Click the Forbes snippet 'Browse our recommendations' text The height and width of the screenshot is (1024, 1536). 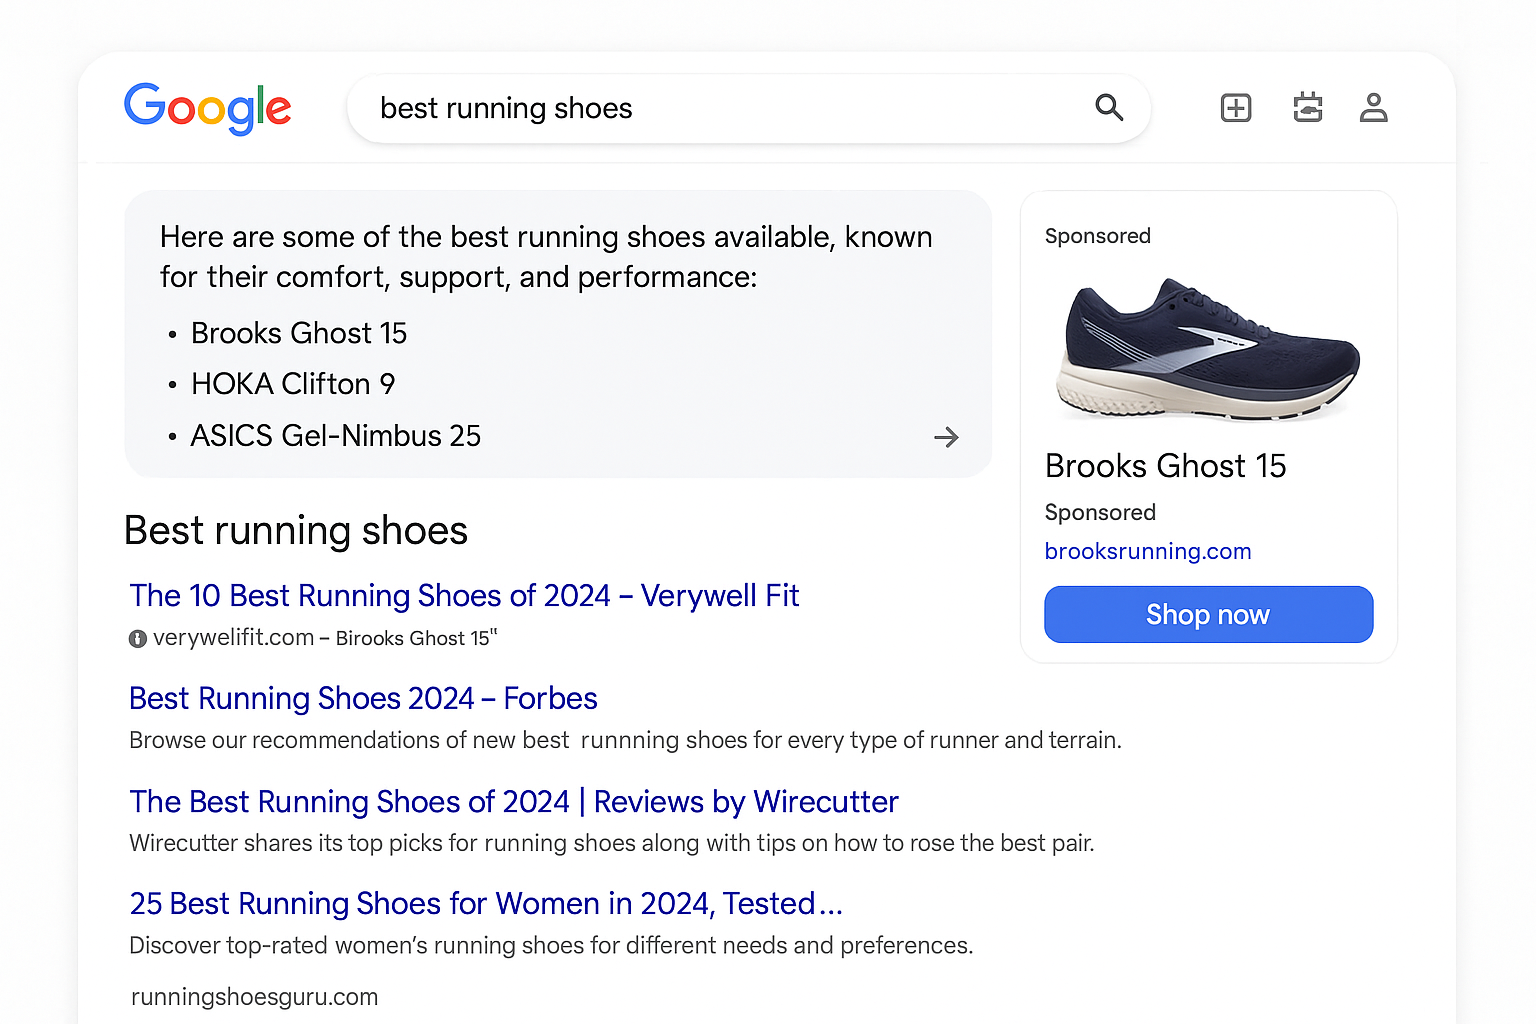click(625, 740)
